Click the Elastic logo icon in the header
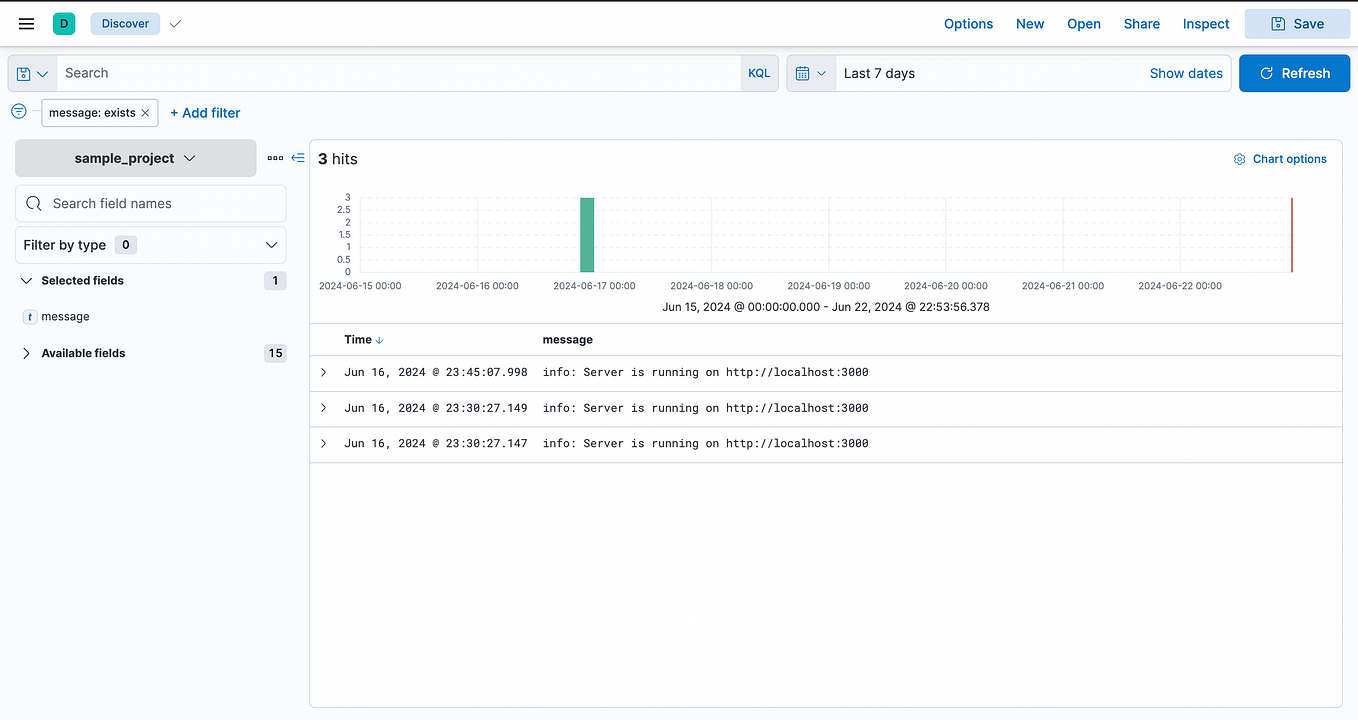The width and height of the screenshot is (1358, 720). (x=64, y=22)
